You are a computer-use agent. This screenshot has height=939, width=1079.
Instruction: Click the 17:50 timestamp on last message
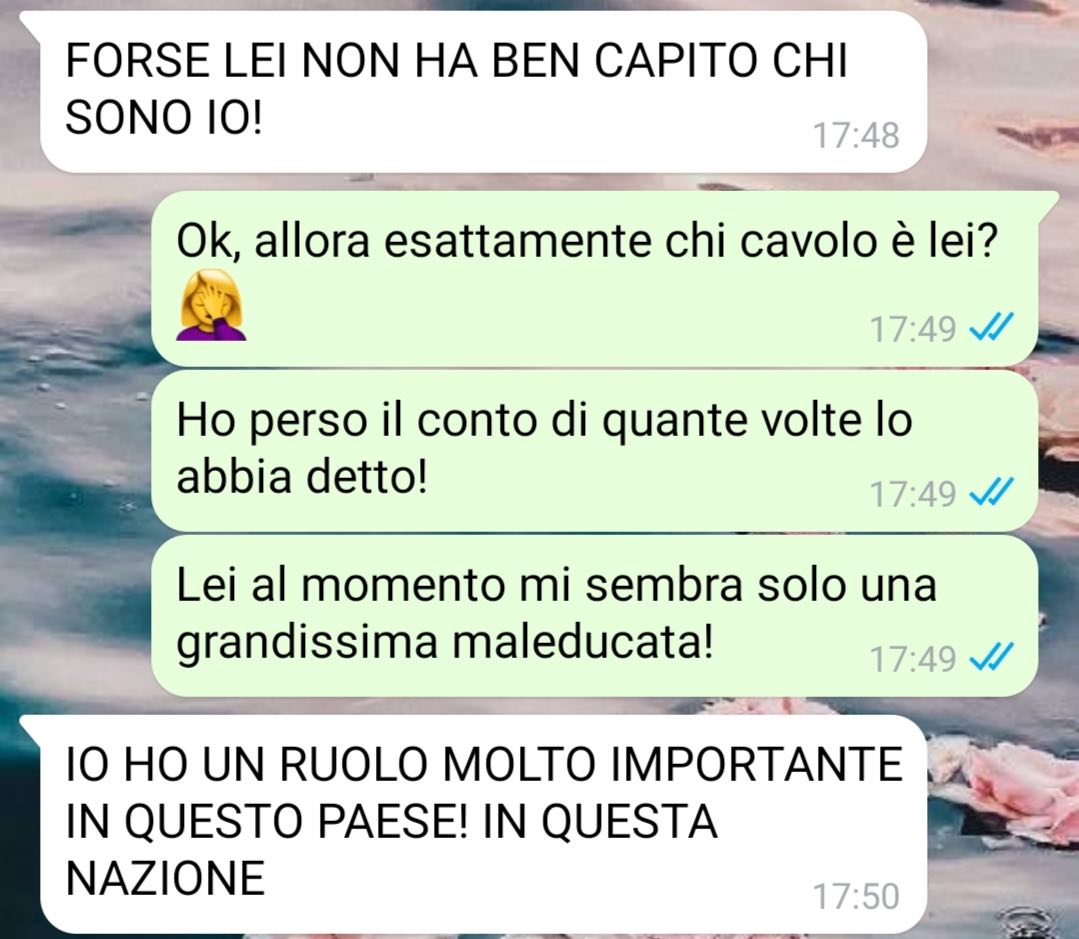pos(856,897)
